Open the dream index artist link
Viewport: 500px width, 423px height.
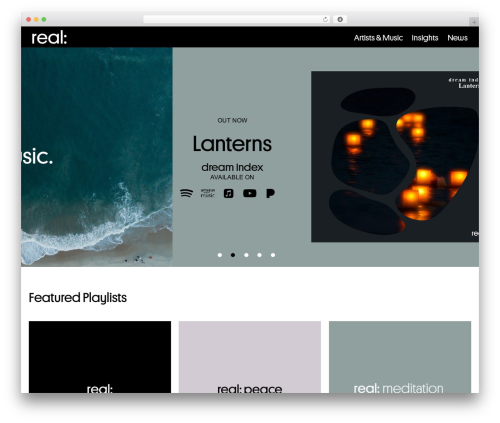coord(232,167)
